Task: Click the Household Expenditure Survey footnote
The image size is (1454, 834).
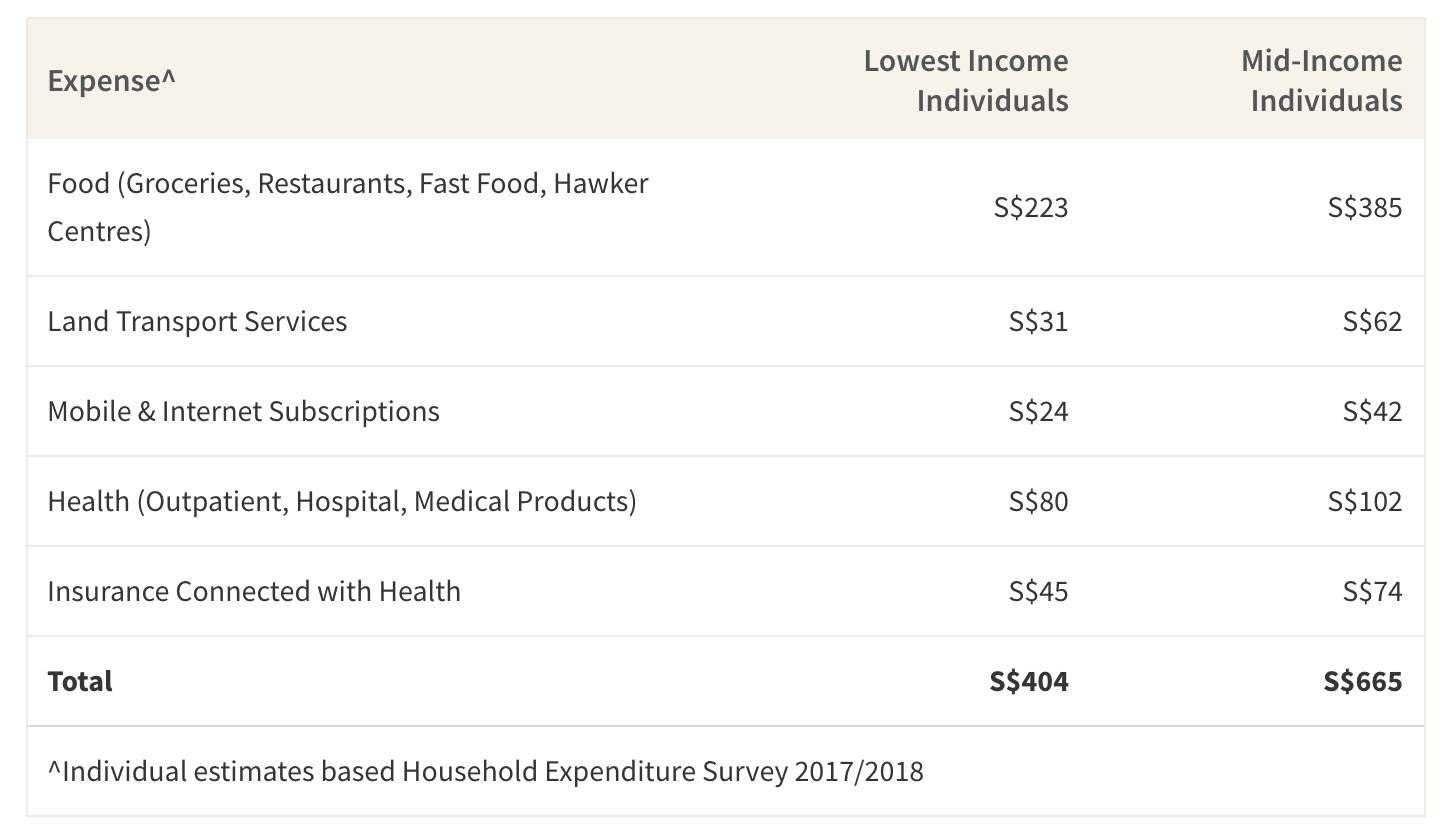Action: (x=486, y=771)
